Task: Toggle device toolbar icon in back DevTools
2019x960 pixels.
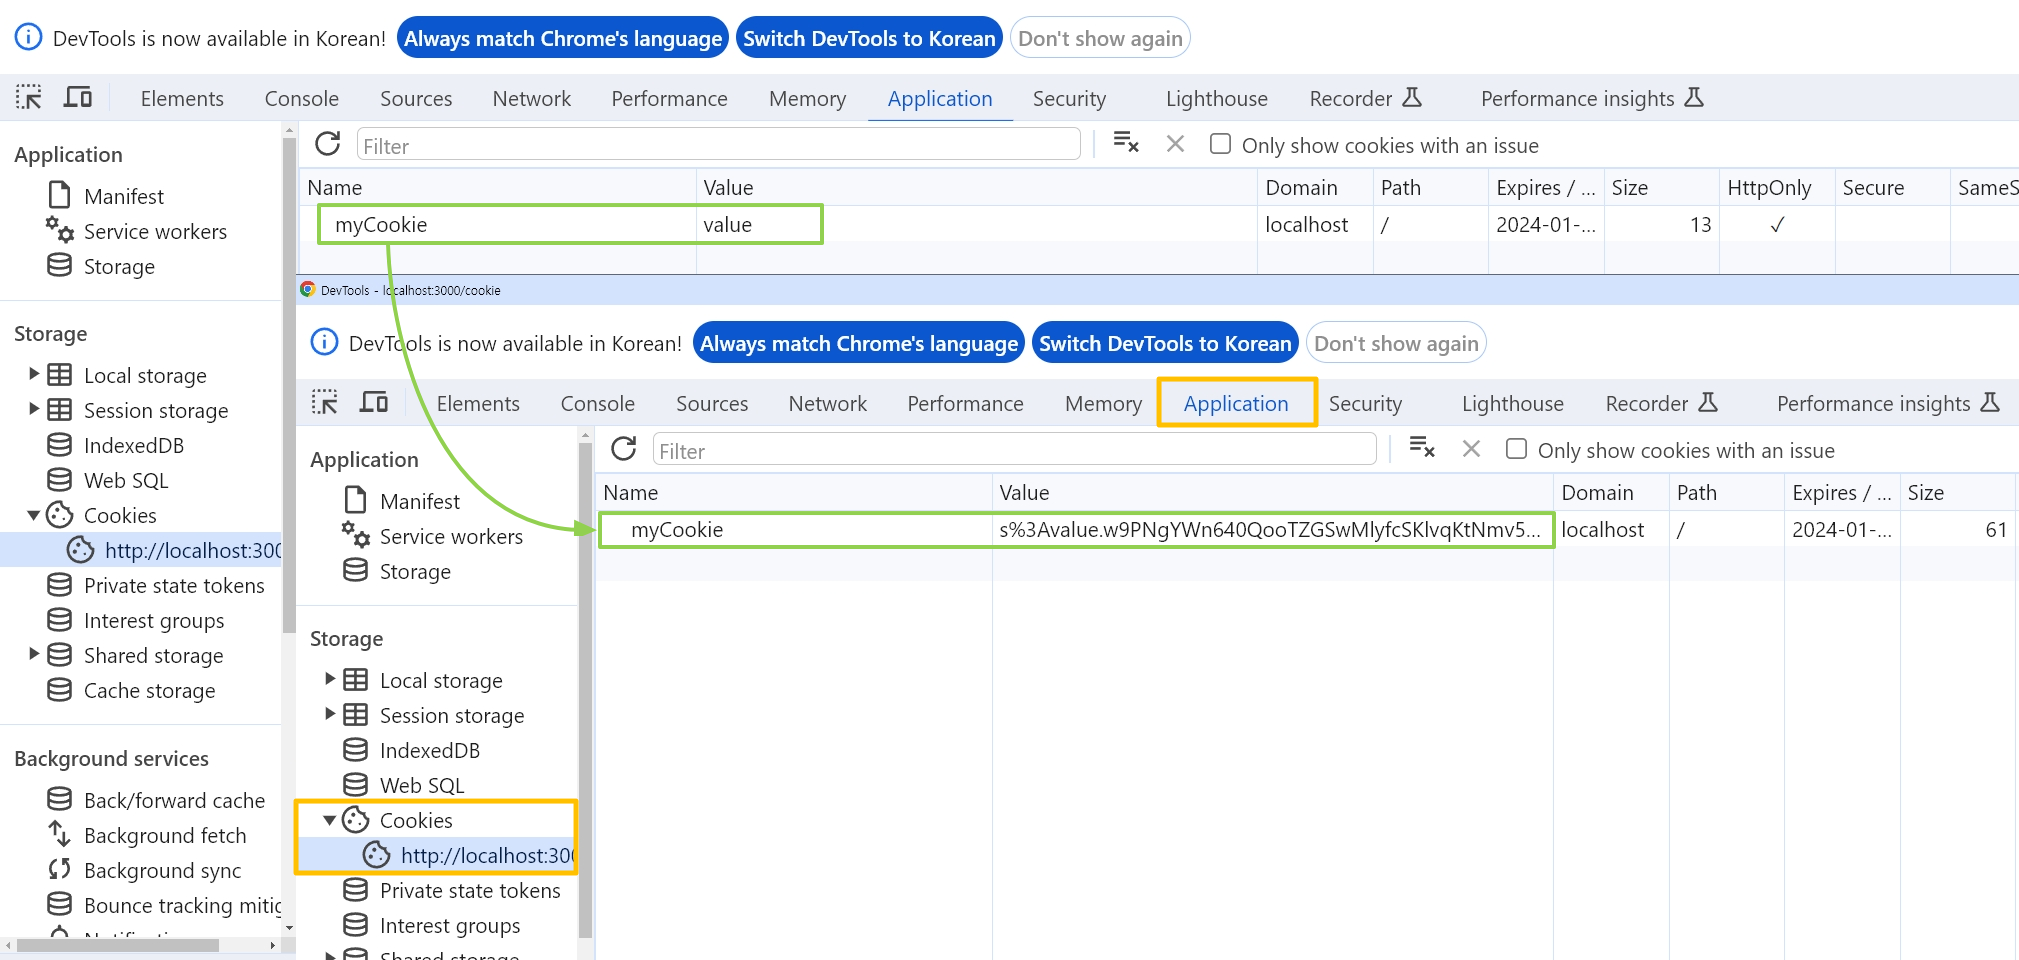Action: click(x=78, y=98)
